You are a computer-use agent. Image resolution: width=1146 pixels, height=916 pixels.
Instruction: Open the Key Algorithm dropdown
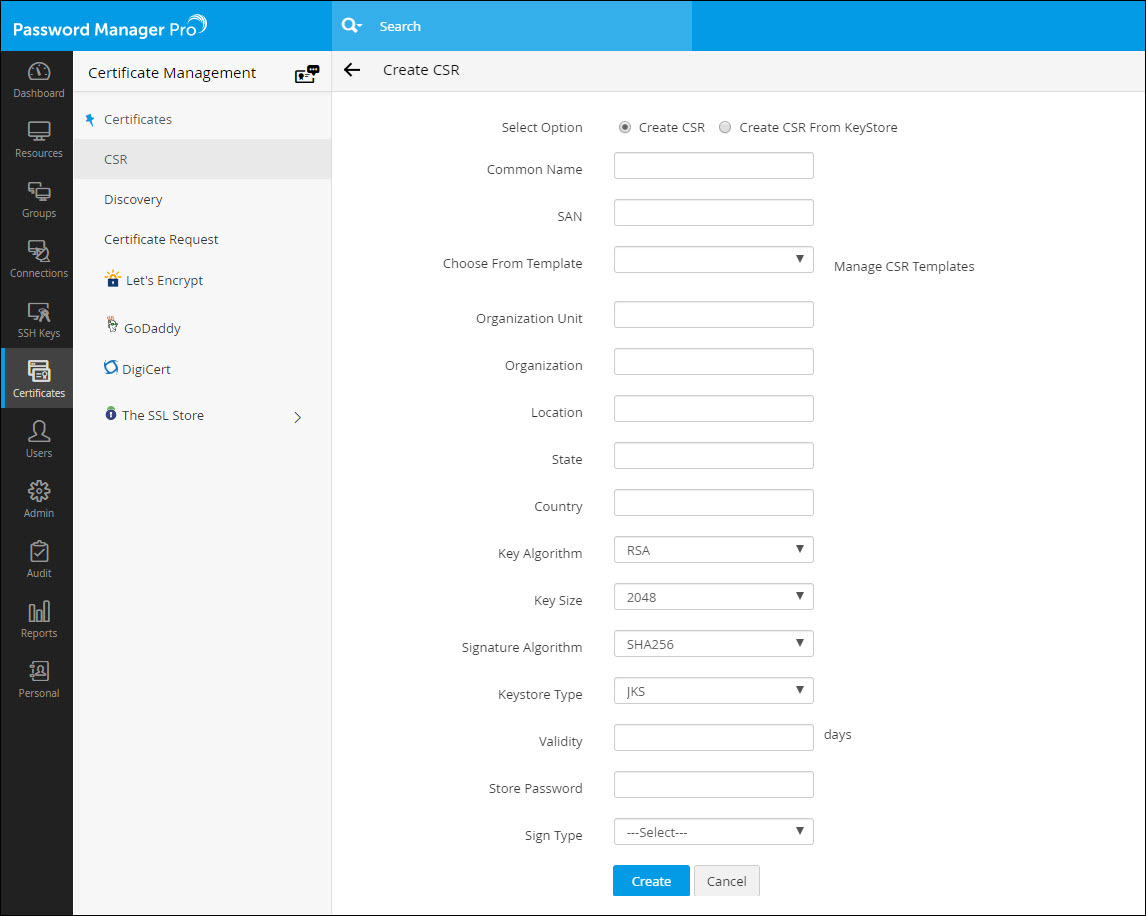[713, 549]
